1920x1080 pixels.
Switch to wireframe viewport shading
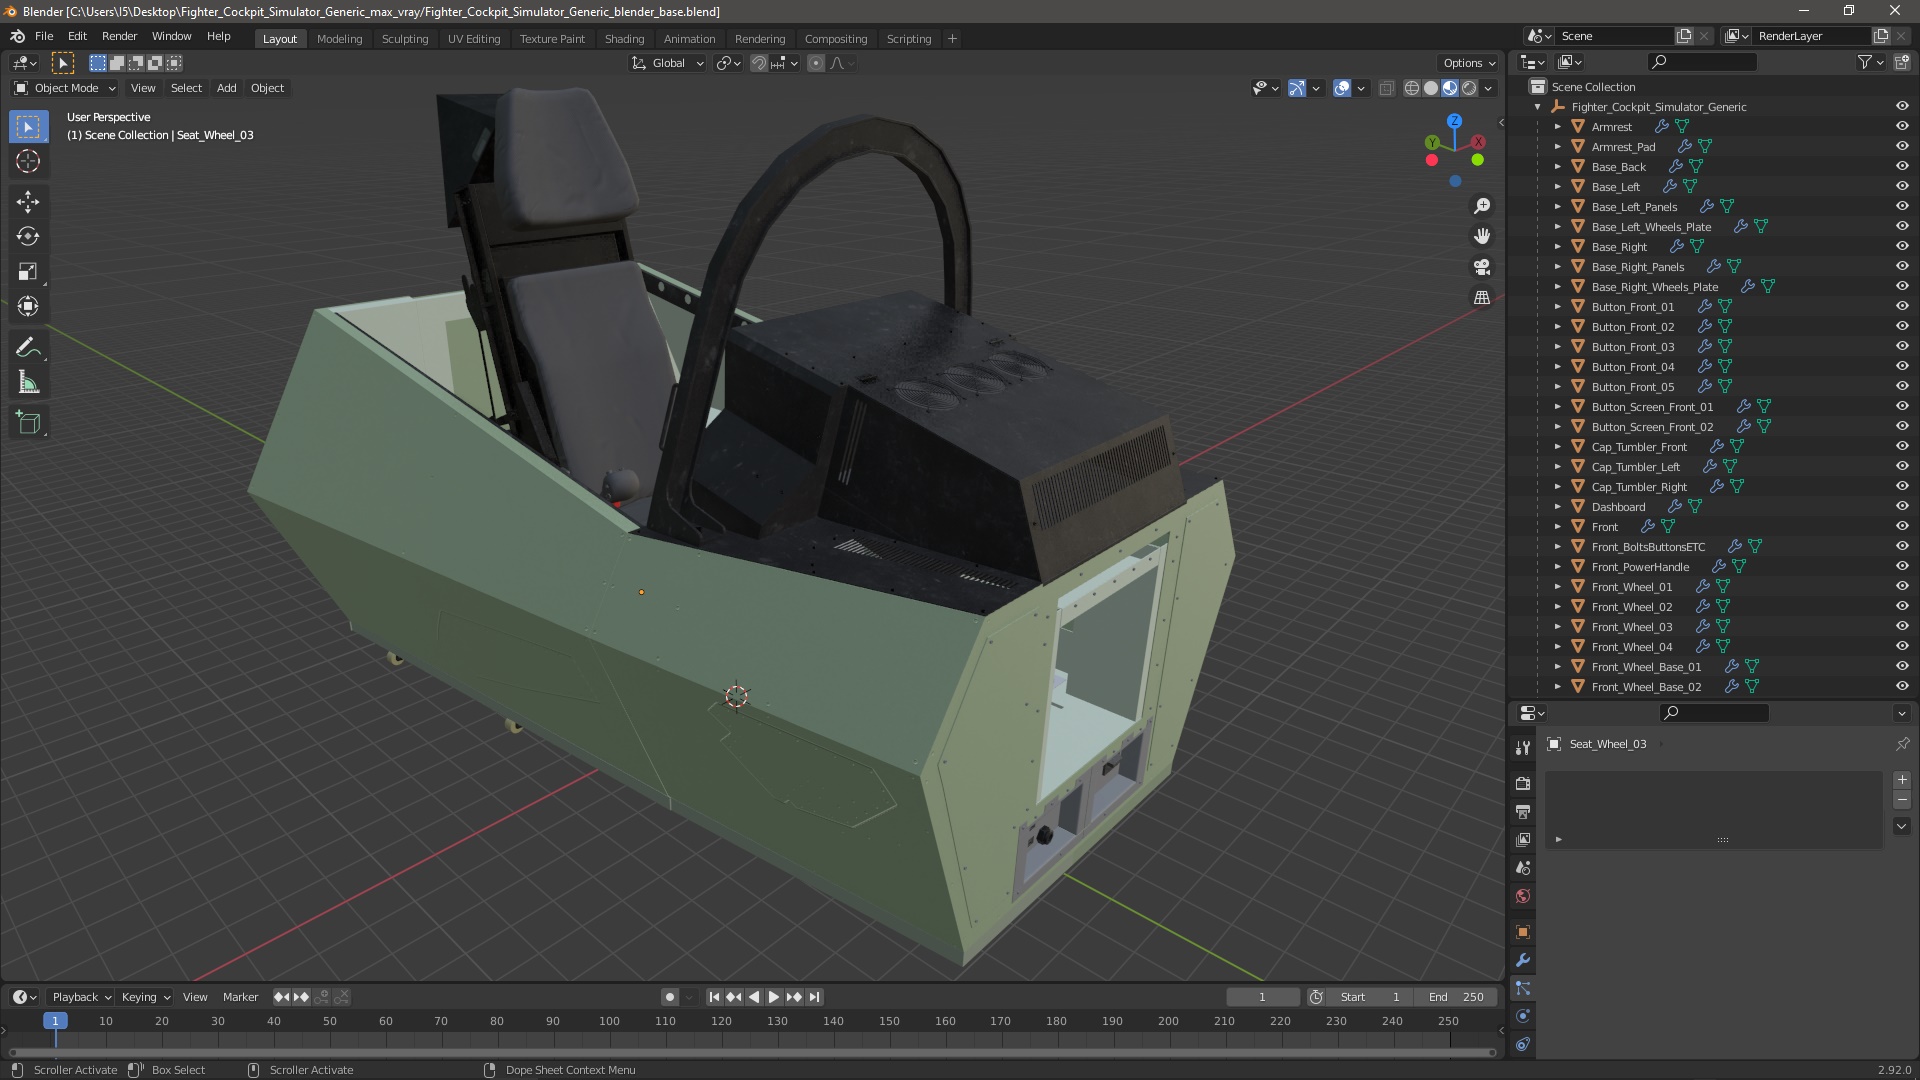tap(1412, 88)
